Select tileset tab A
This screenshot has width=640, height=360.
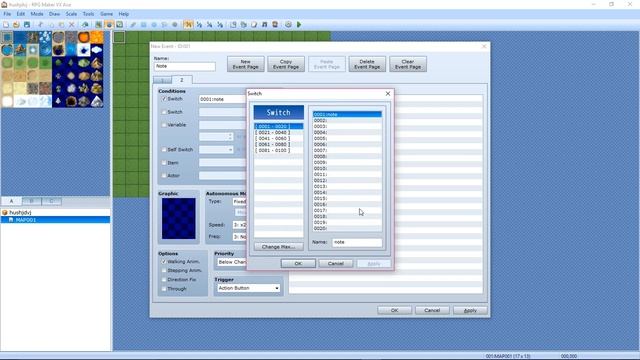(11, 201)
